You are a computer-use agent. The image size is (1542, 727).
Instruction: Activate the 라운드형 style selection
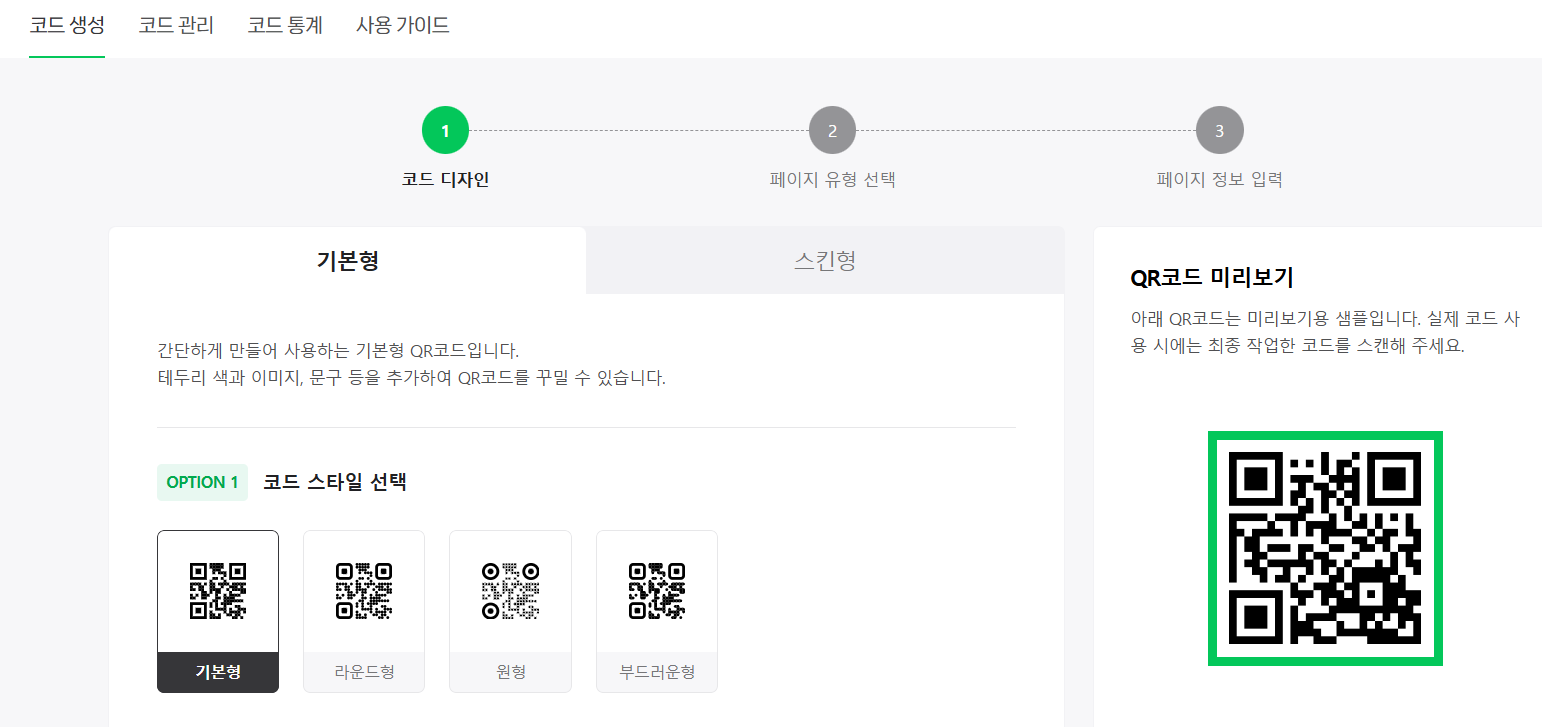coord(363,611)
